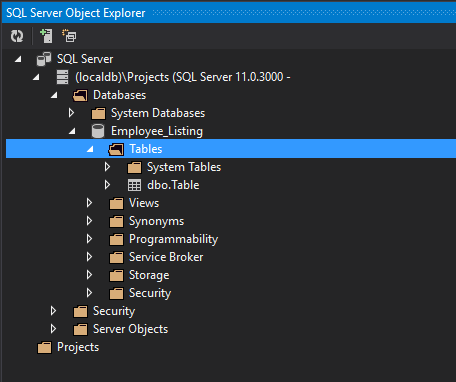456x382 pixels.
Task: Click the Group by Schema toolbar icon
Action: tap(69, 36)
